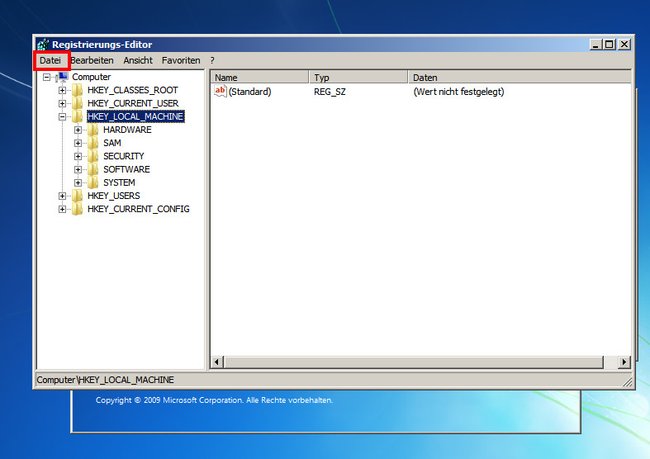Expand the SAM key
The height and width of the screenshot is (459, 650).
(78, 143)
